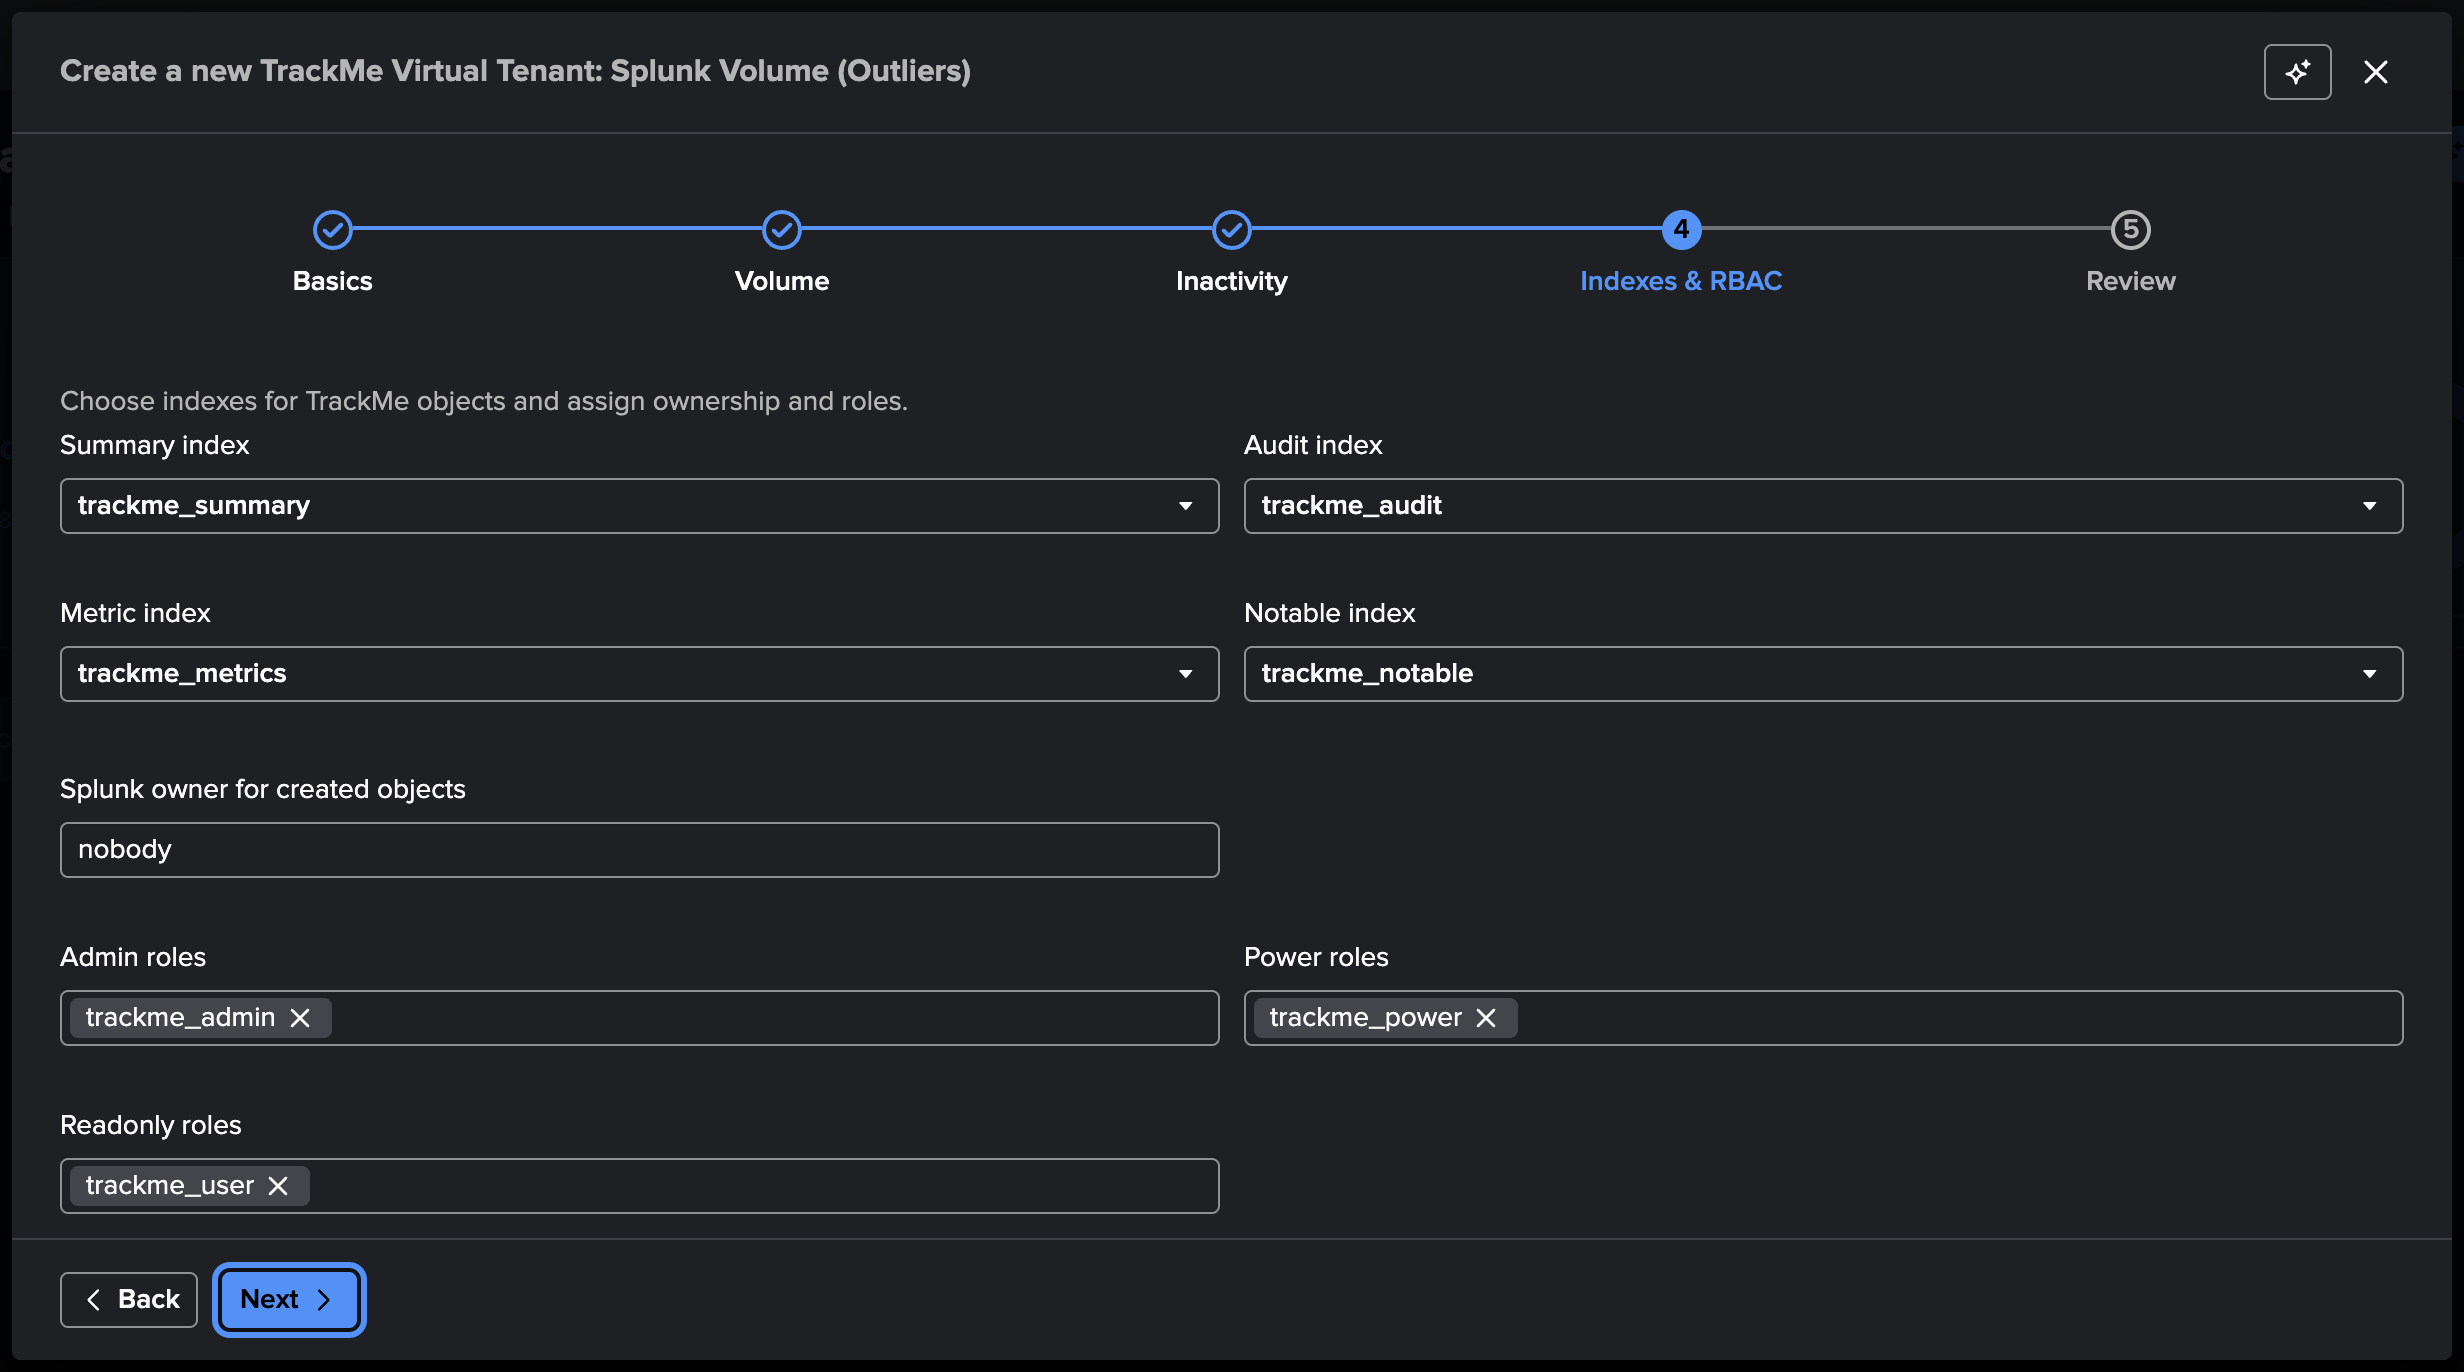Click the trackme_admin tag text
The width and height of the screenshot is (2464, 1372).
(180, 1018)
